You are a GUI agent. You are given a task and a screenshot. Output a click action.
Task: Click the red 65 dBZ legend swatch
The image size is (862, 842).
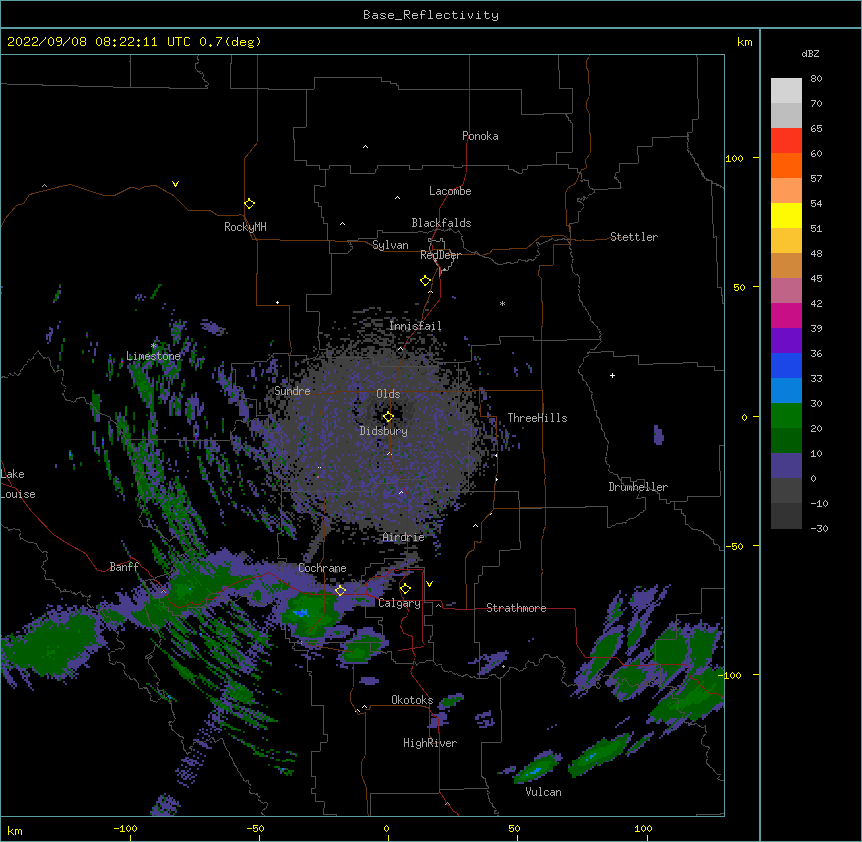click(x=786, y=141)
